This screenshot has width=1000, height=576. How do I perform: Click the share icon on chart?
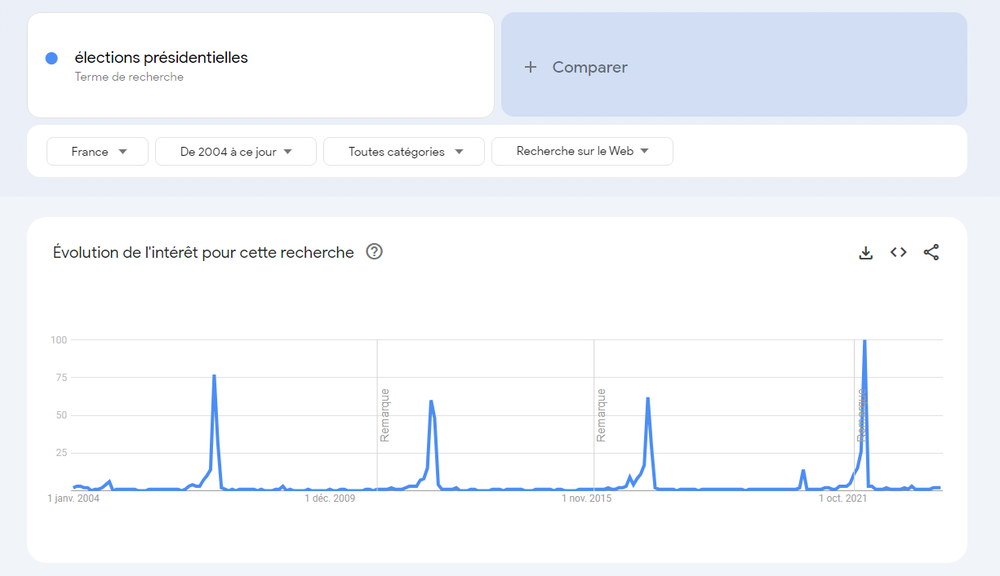931,253
